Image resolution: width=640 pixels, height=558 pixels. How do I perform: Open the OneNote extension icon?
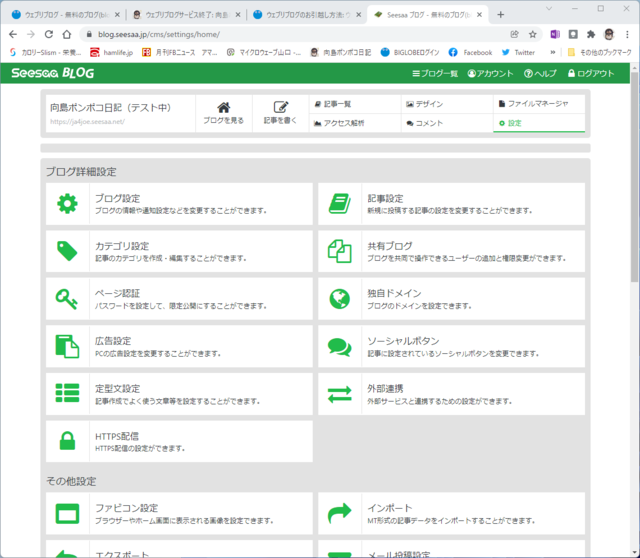click(555, 34)
